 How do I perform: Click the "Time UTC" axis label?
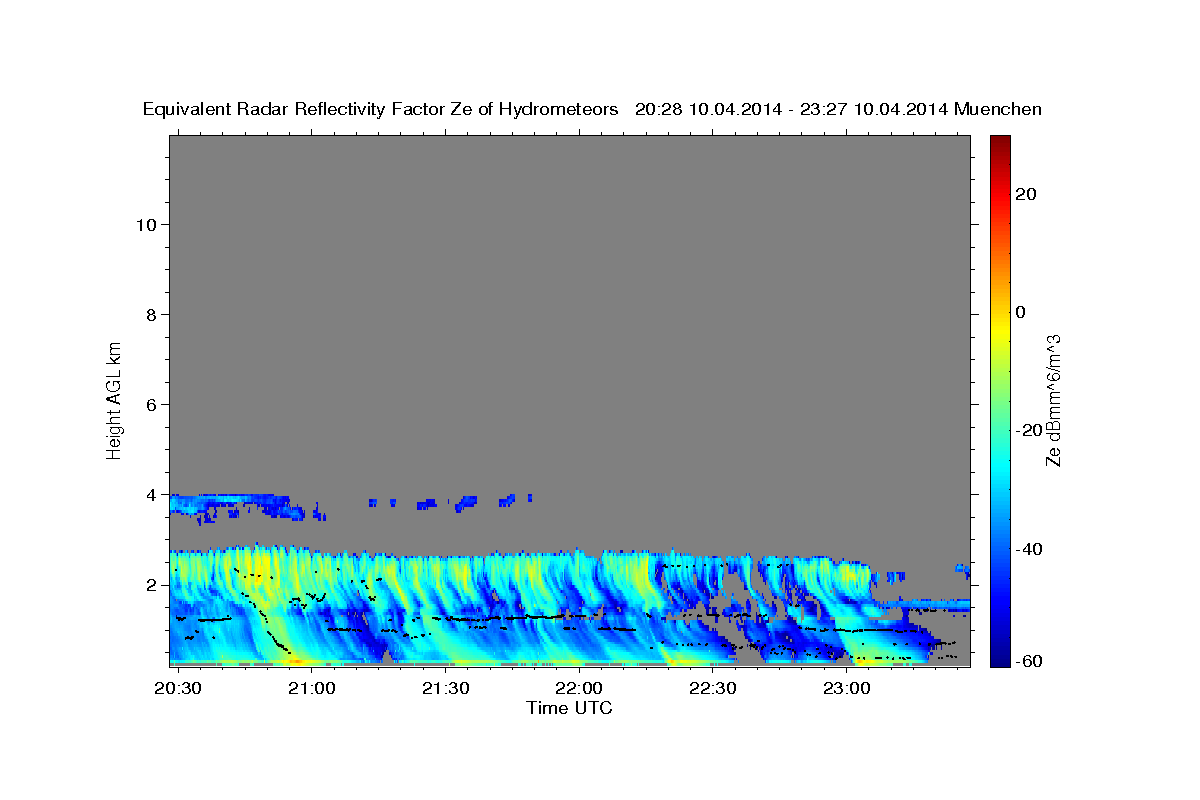pos(570,708)
